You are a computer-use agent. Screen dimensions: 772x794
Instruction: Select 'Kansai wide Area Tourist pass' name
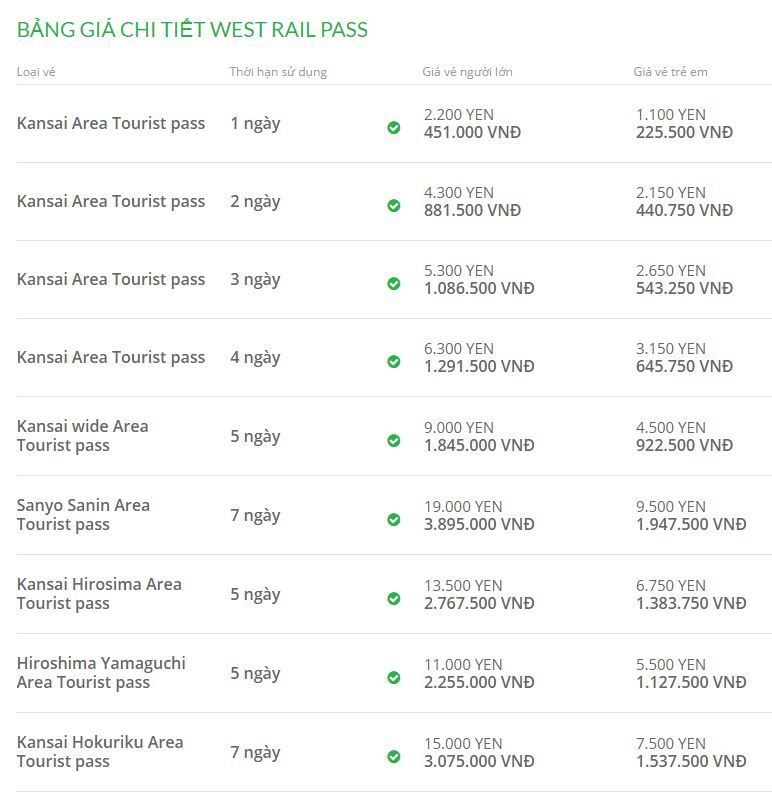point(82,435)
